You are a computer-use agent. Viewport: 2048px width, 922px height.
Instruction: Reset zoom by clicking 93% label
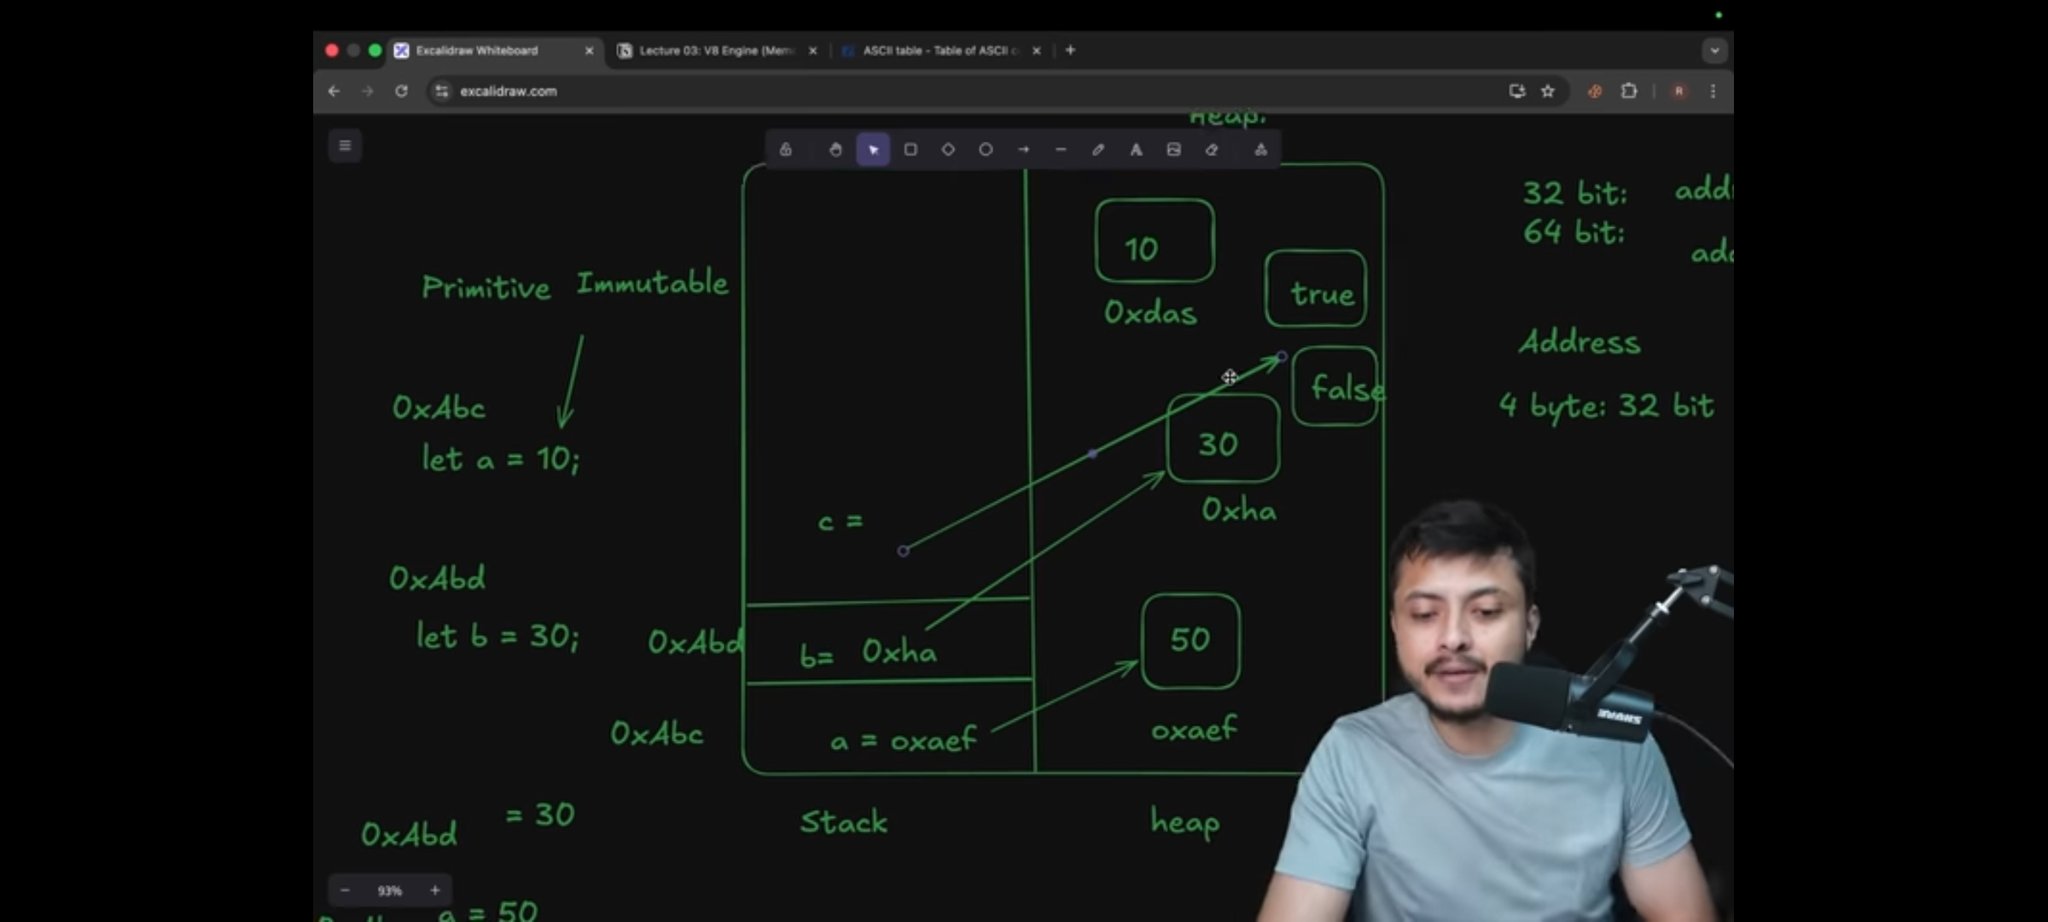tap(390, 890)
